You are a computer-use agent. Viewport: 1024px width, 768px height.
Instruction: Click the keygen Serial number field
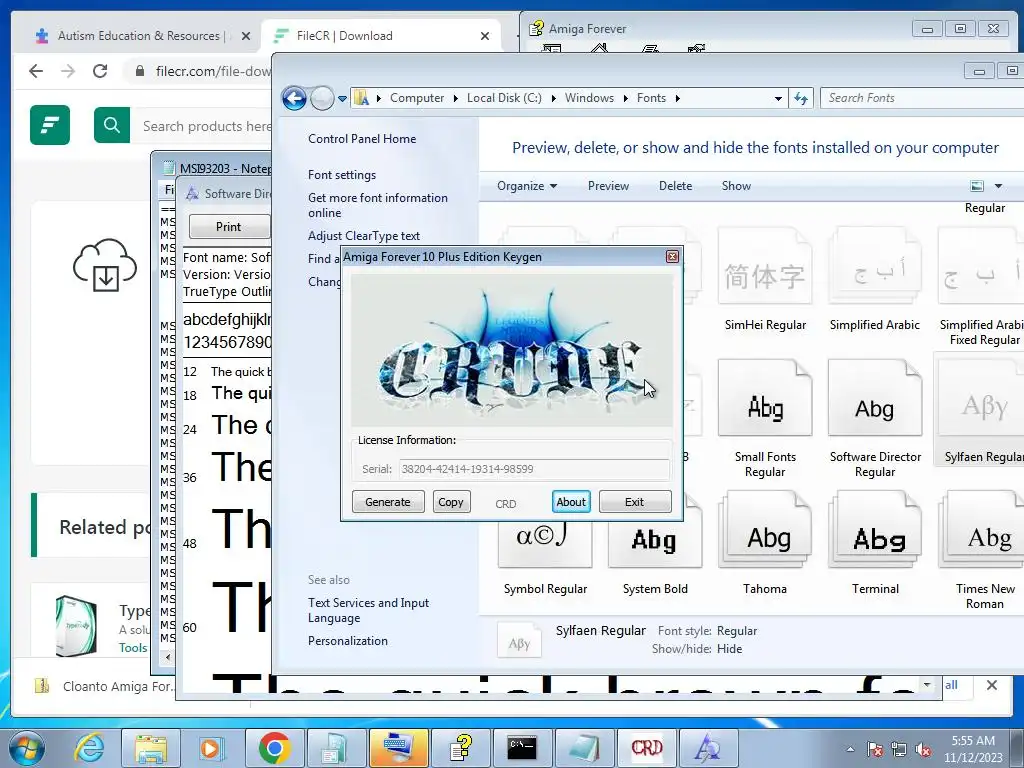click(534, 469)
